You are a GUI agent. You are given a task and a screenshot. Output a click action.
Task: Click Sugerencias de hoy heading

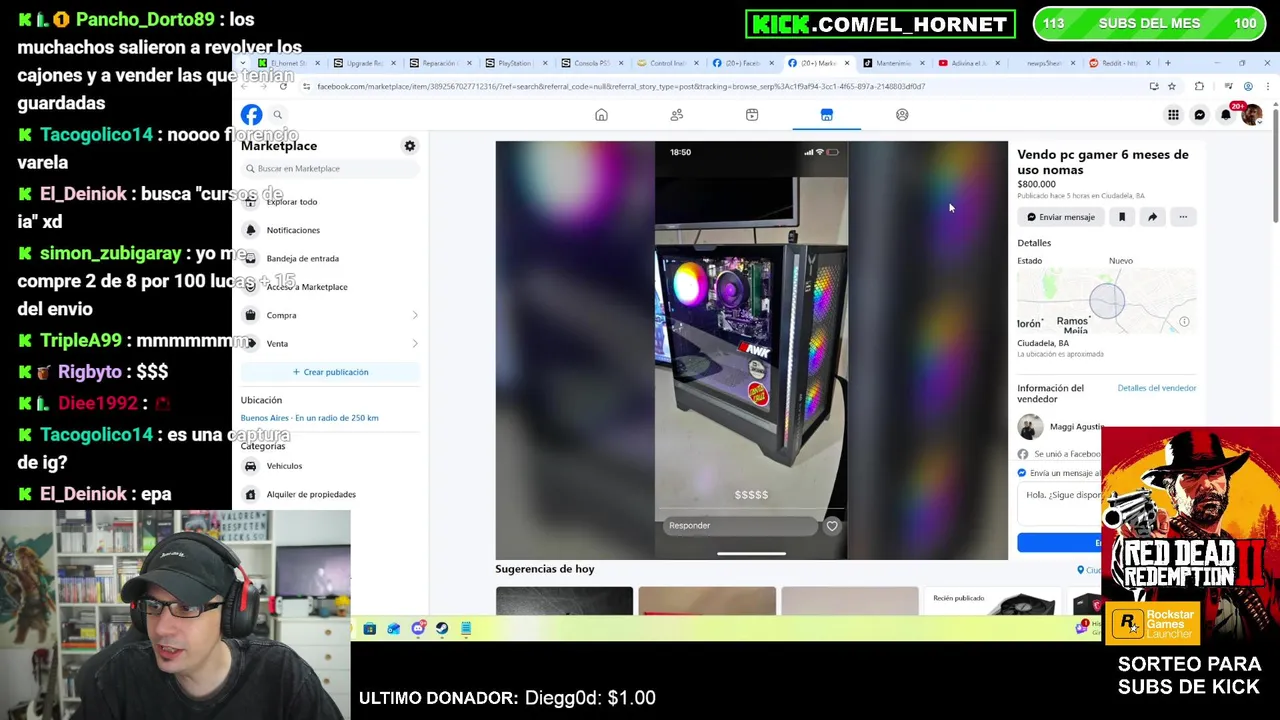coord(545,569)
